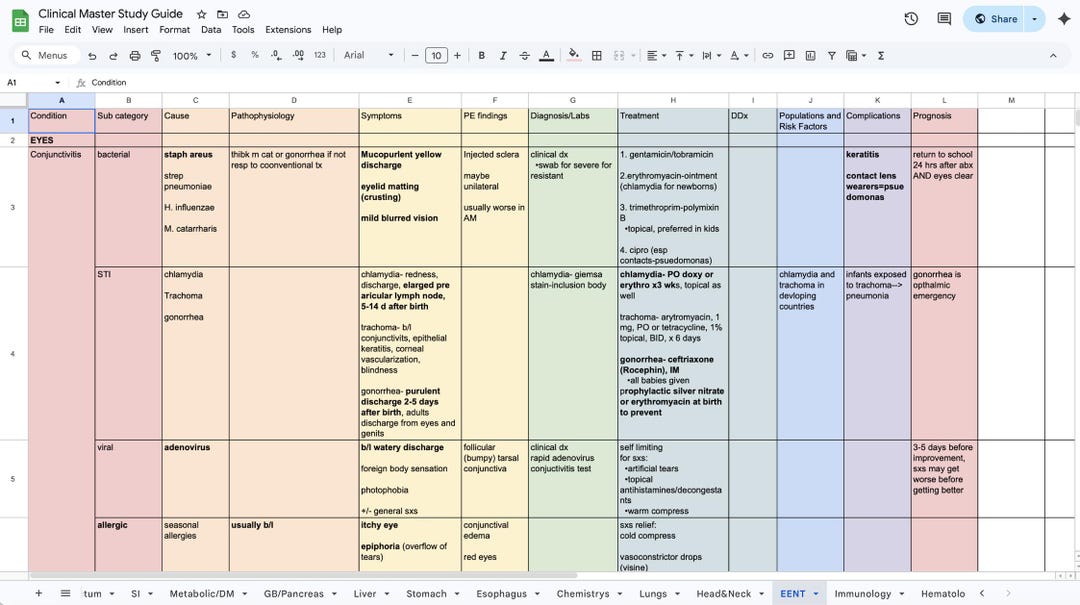1080x605 pixels.
Task: Switch to the Head&Neck sheet tab
Action: pyautogui.click(x=723, y=593)
